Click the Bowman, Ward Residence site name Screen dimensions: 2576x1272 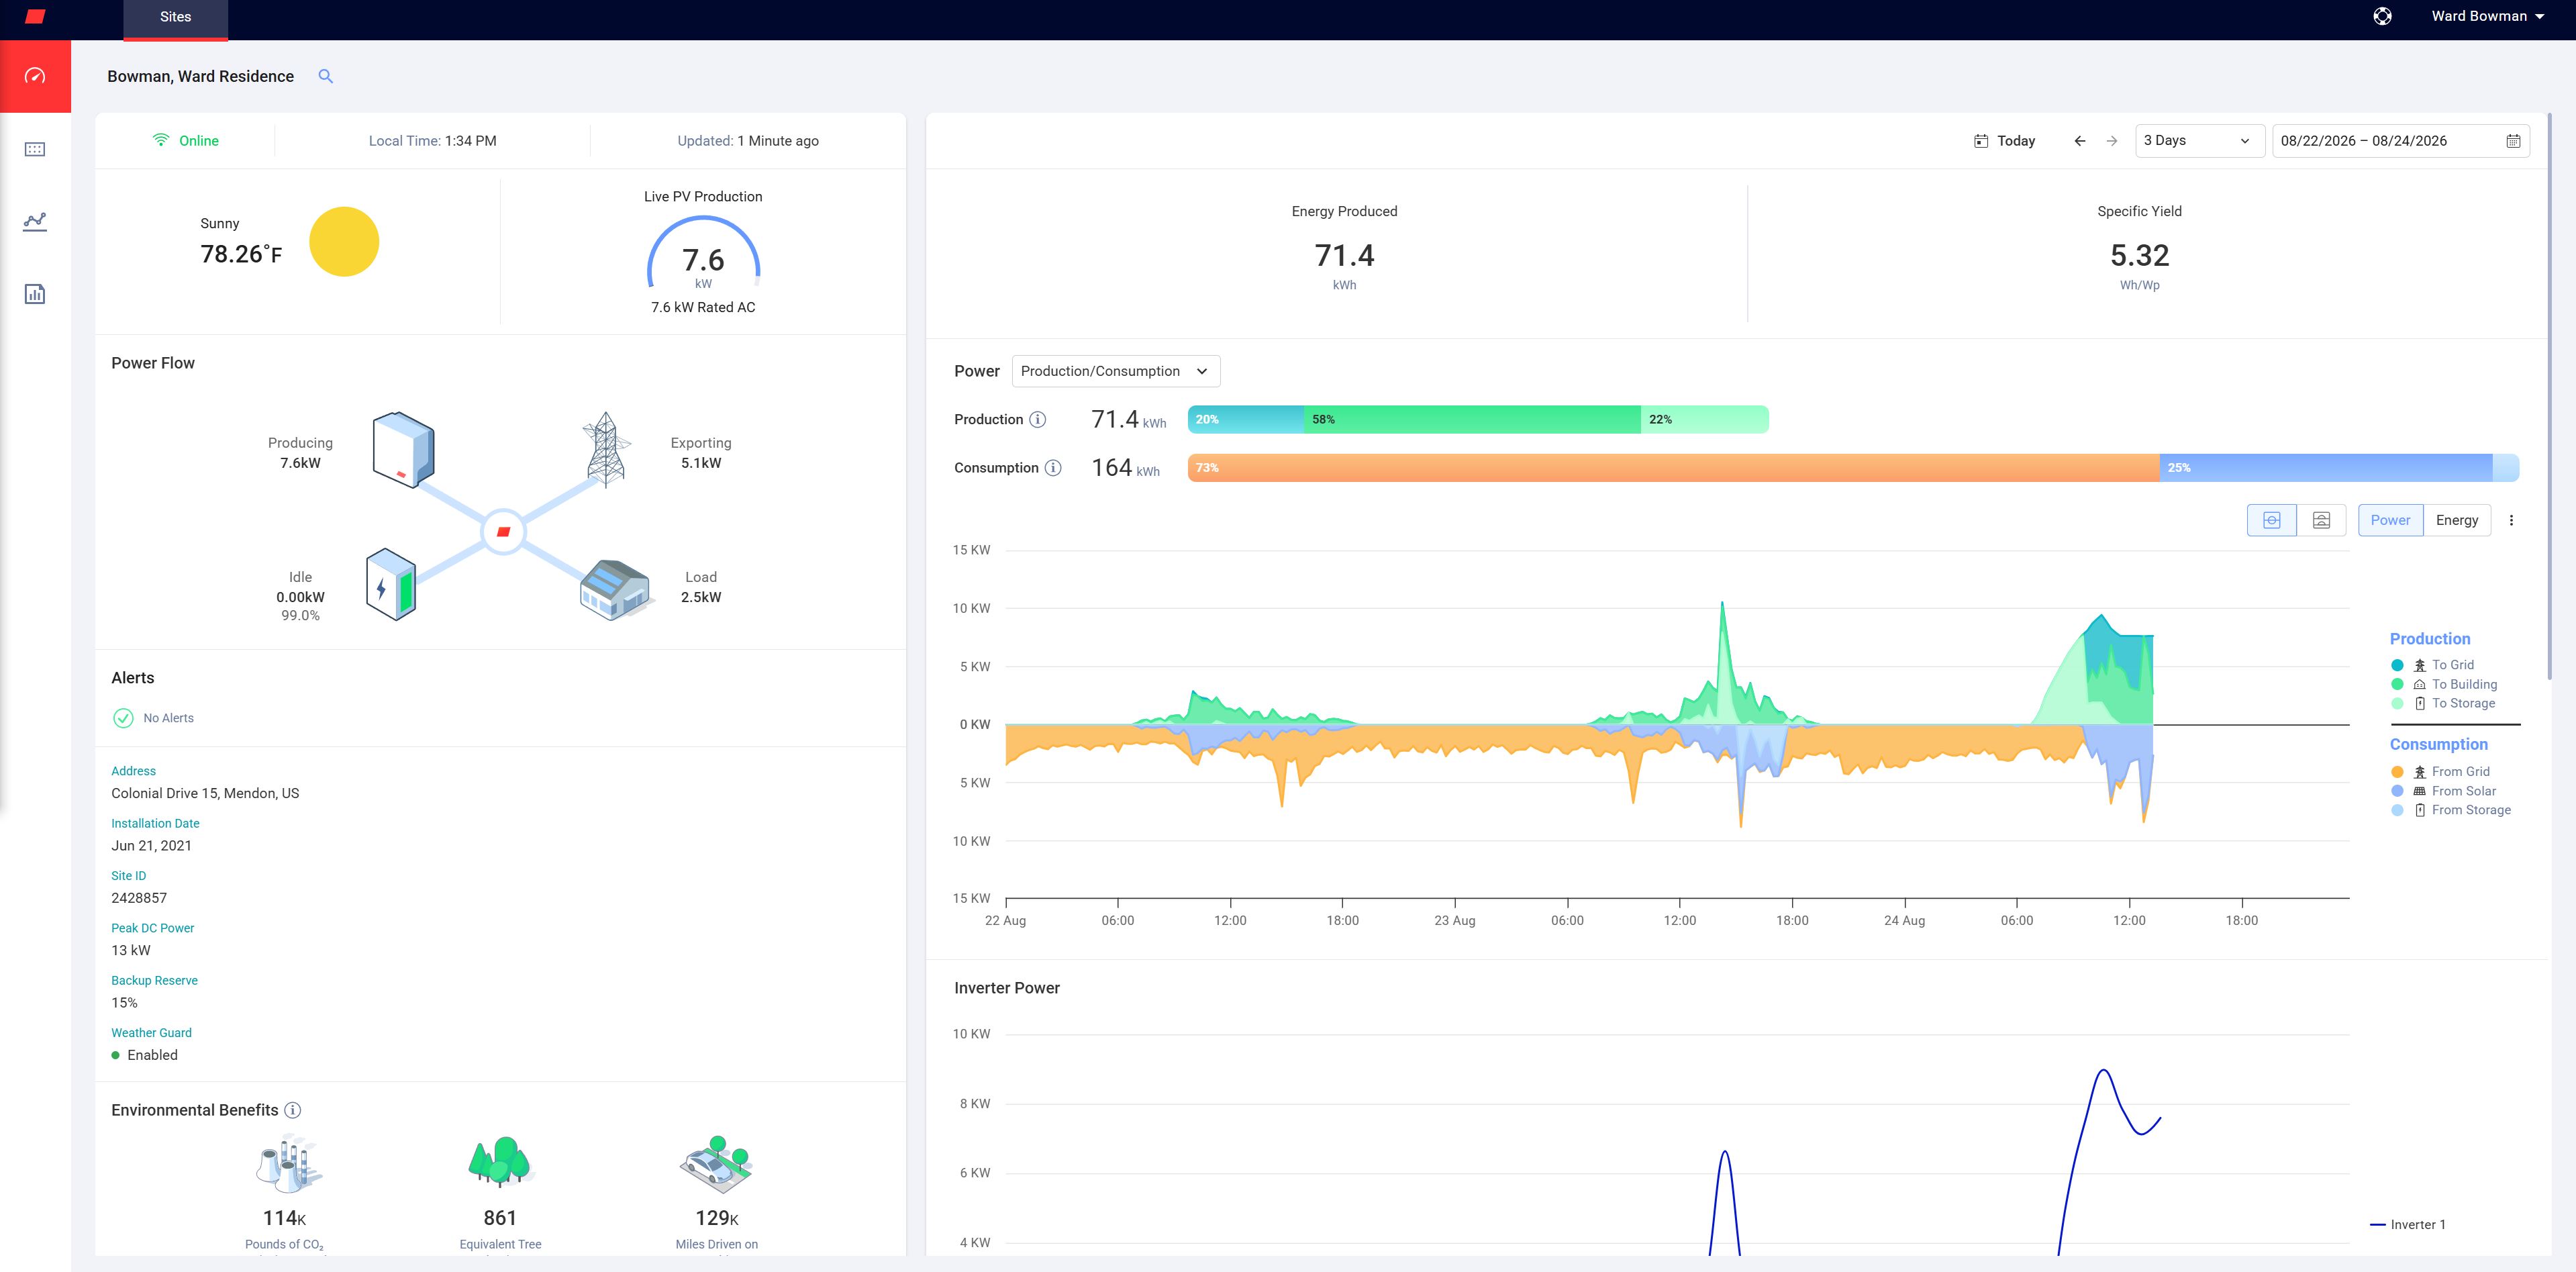[x=201, y=76]
